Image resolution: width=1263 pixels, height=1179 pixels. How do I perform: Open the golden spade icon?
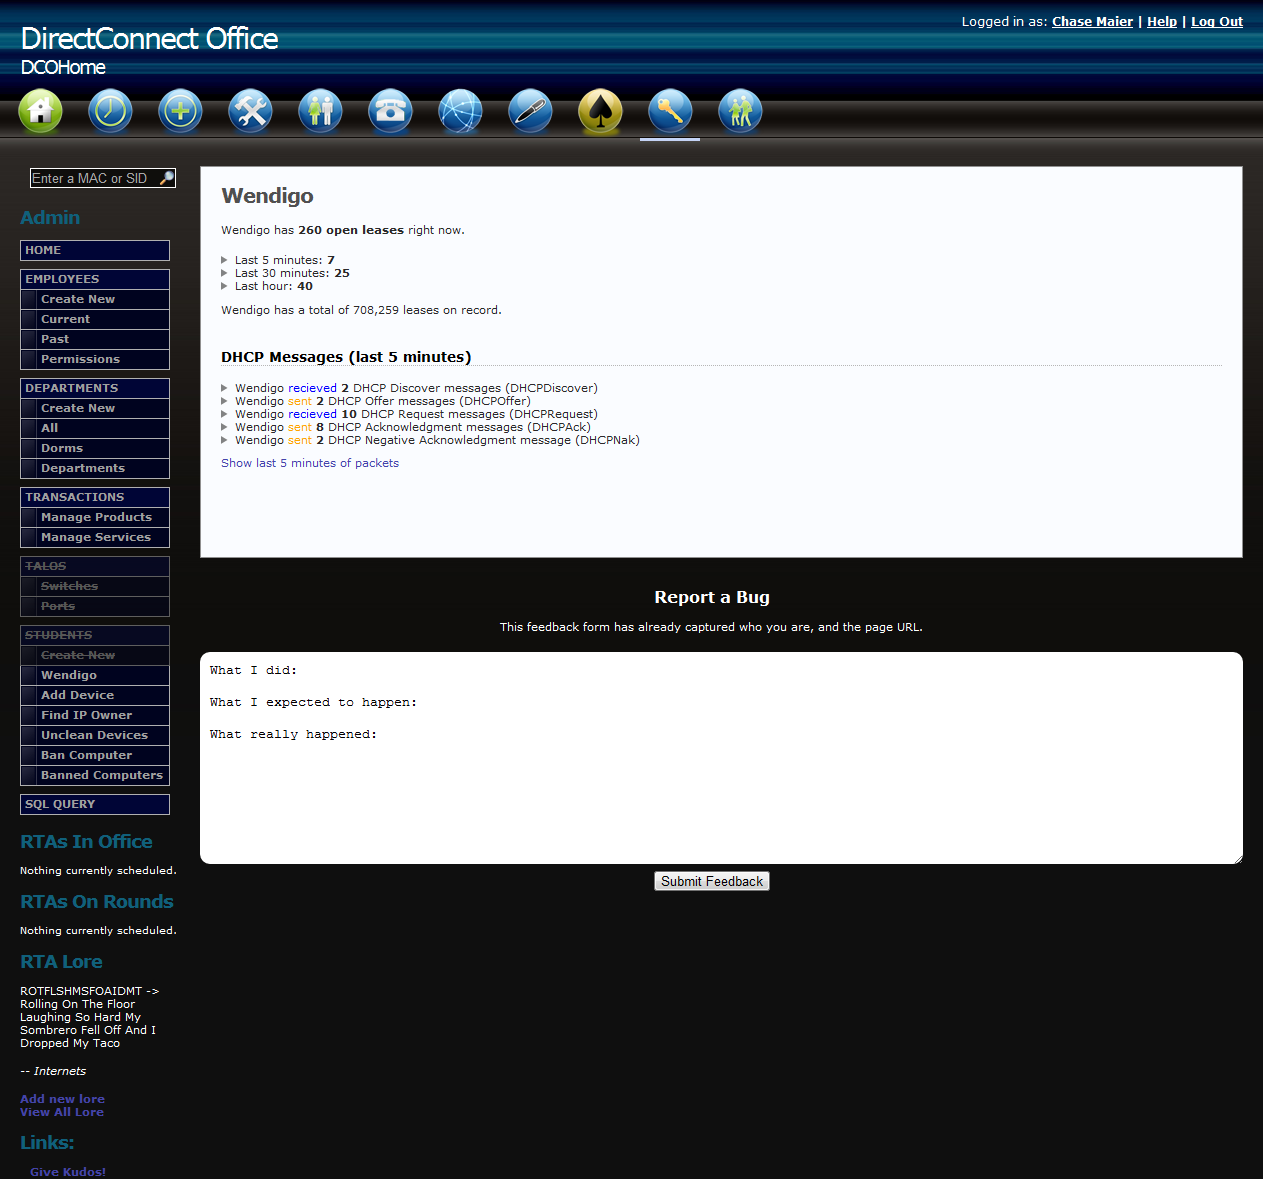(600, 111)
